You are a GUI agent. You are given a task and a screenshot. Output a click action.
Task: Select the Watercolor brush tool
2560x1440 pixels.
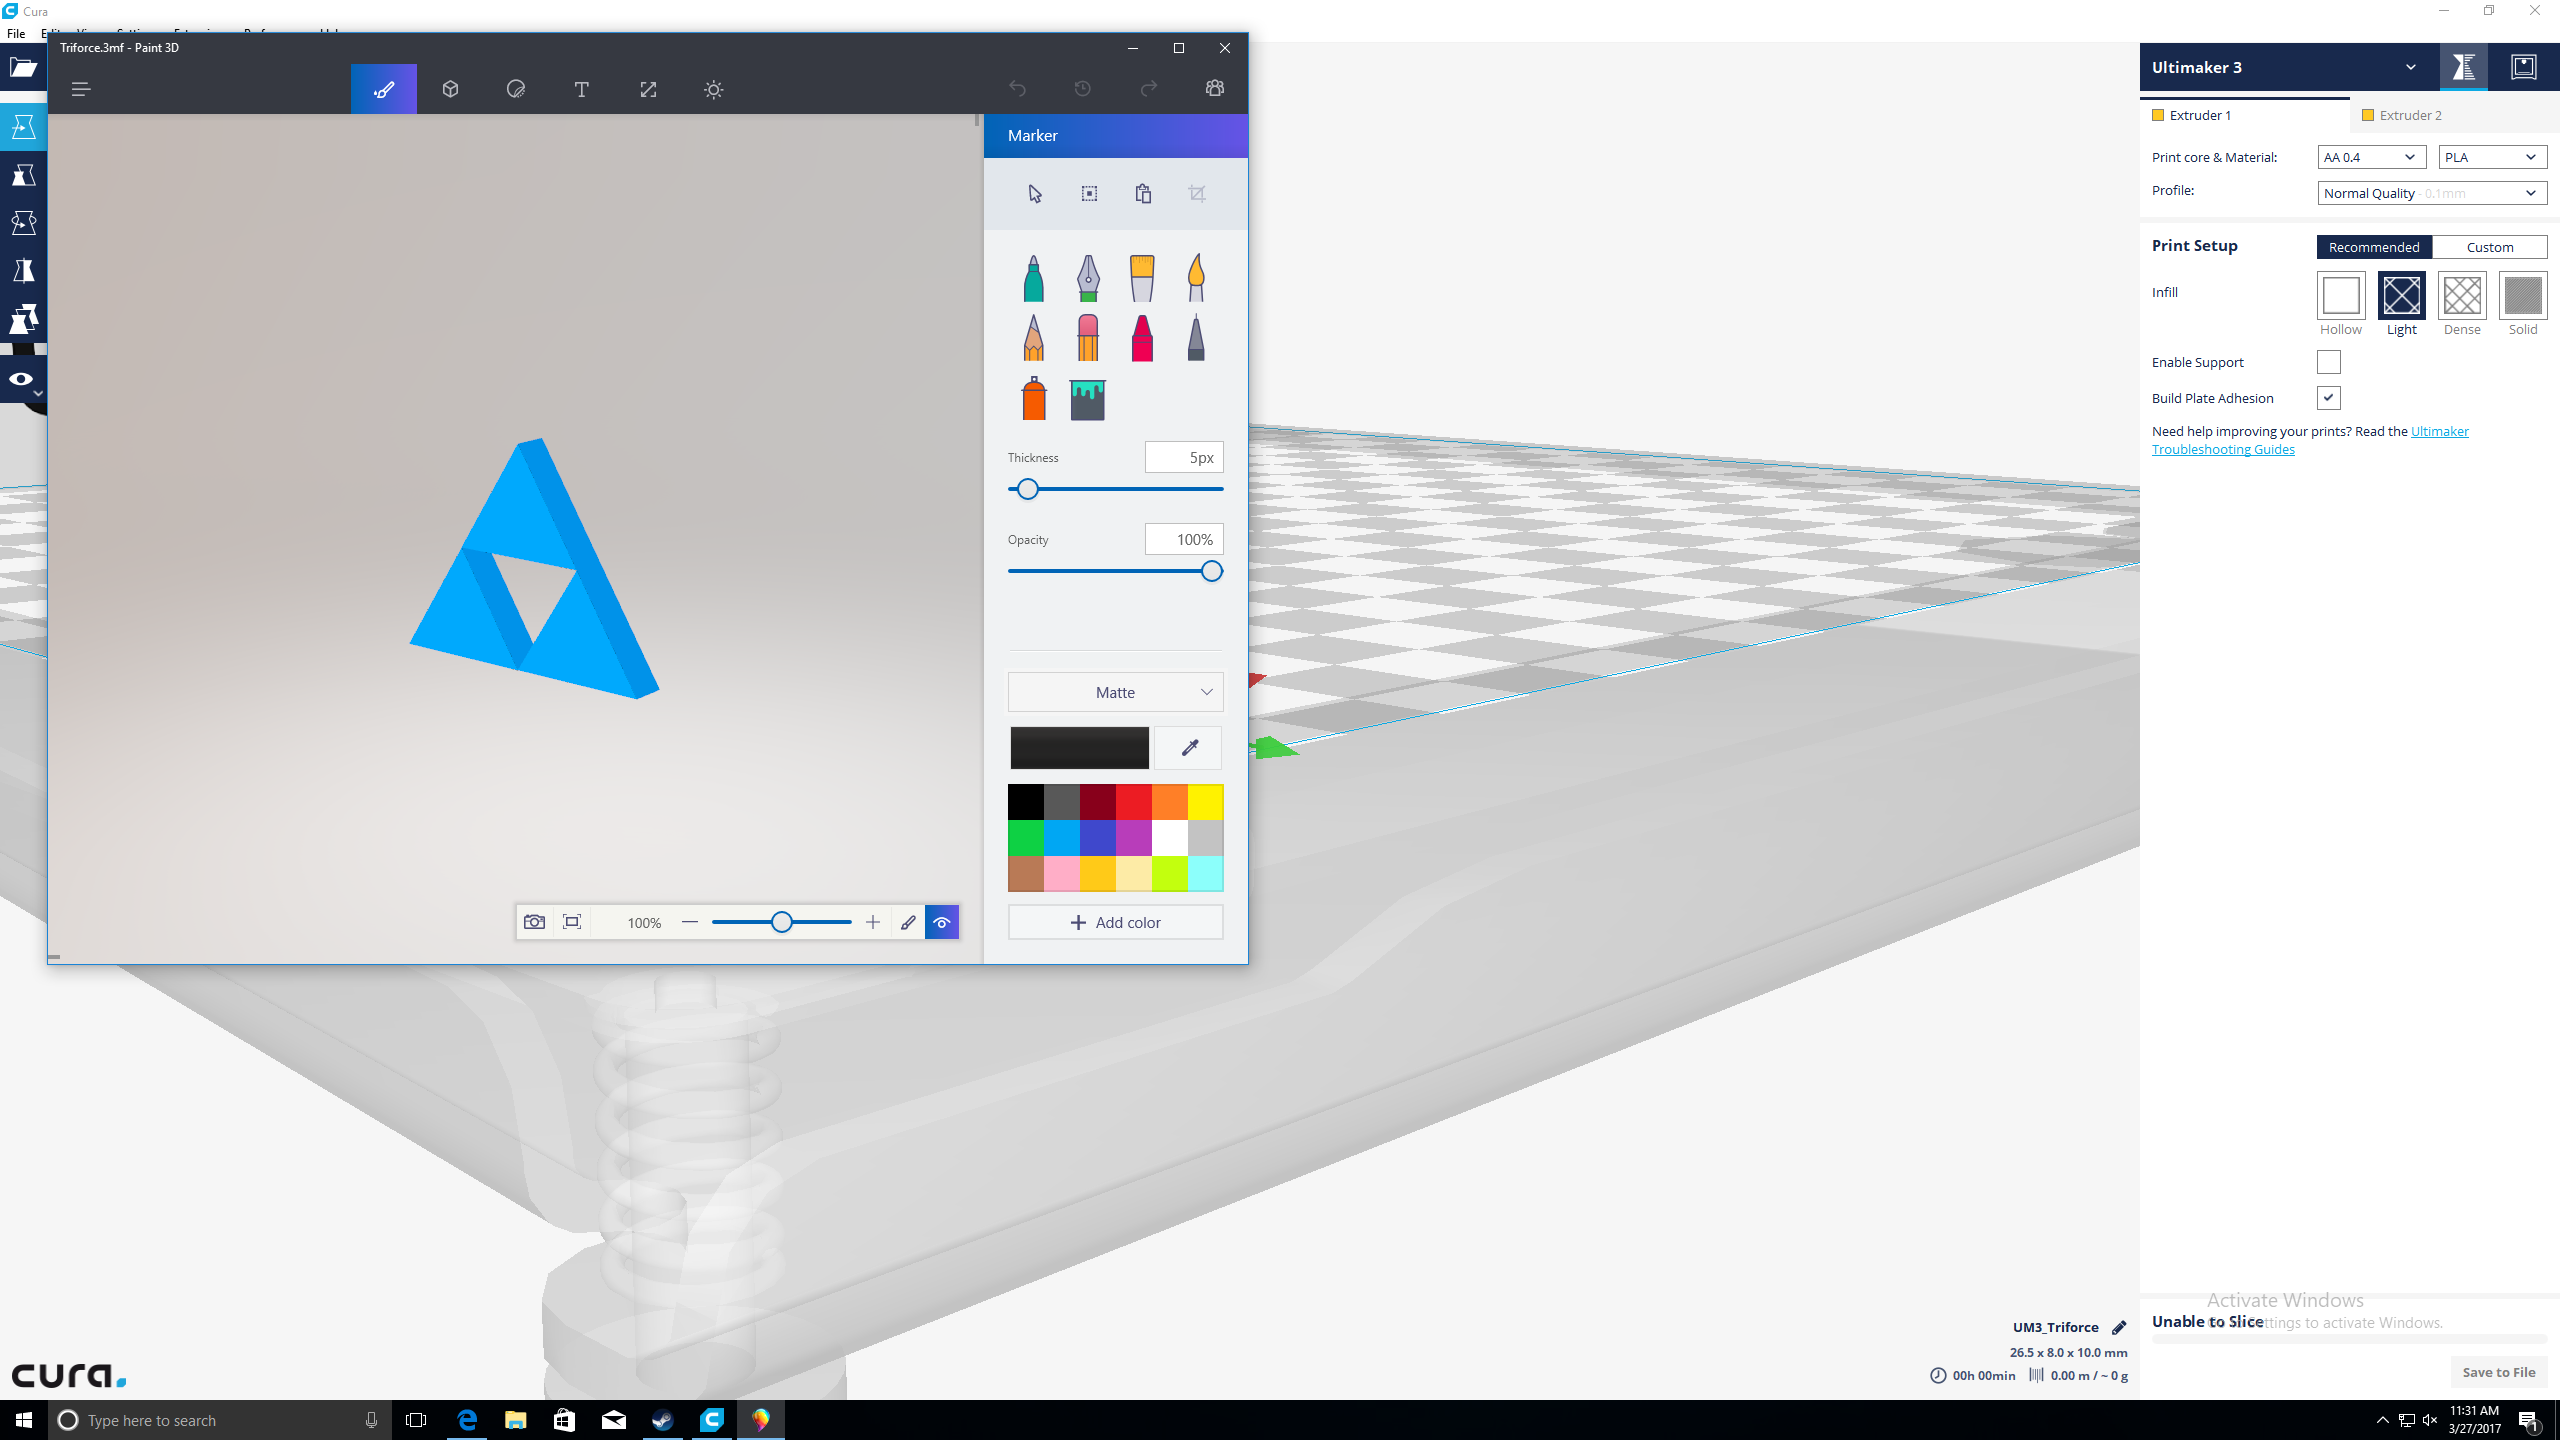1196,278
